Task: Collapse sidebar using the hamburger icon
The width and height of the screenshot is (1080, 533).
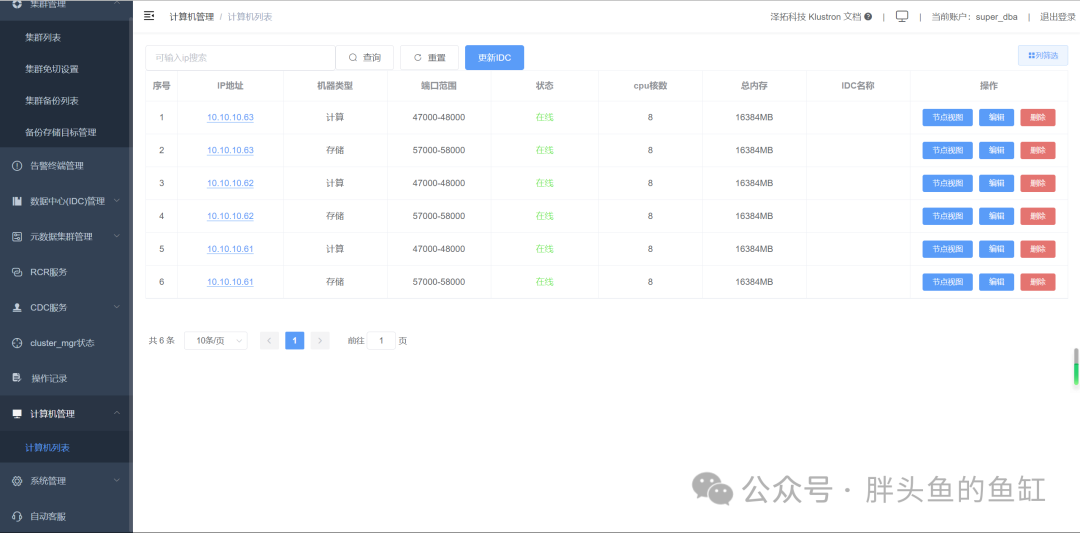Action: [x=149, y=16]
